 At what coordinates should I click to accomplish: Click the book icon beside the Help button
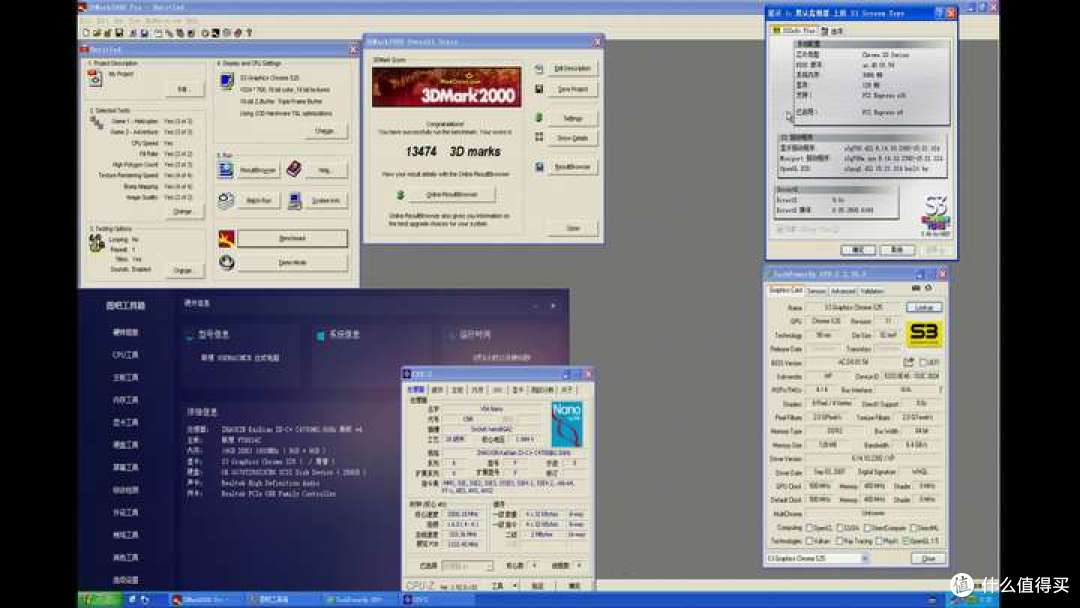[x=293, y=169]
